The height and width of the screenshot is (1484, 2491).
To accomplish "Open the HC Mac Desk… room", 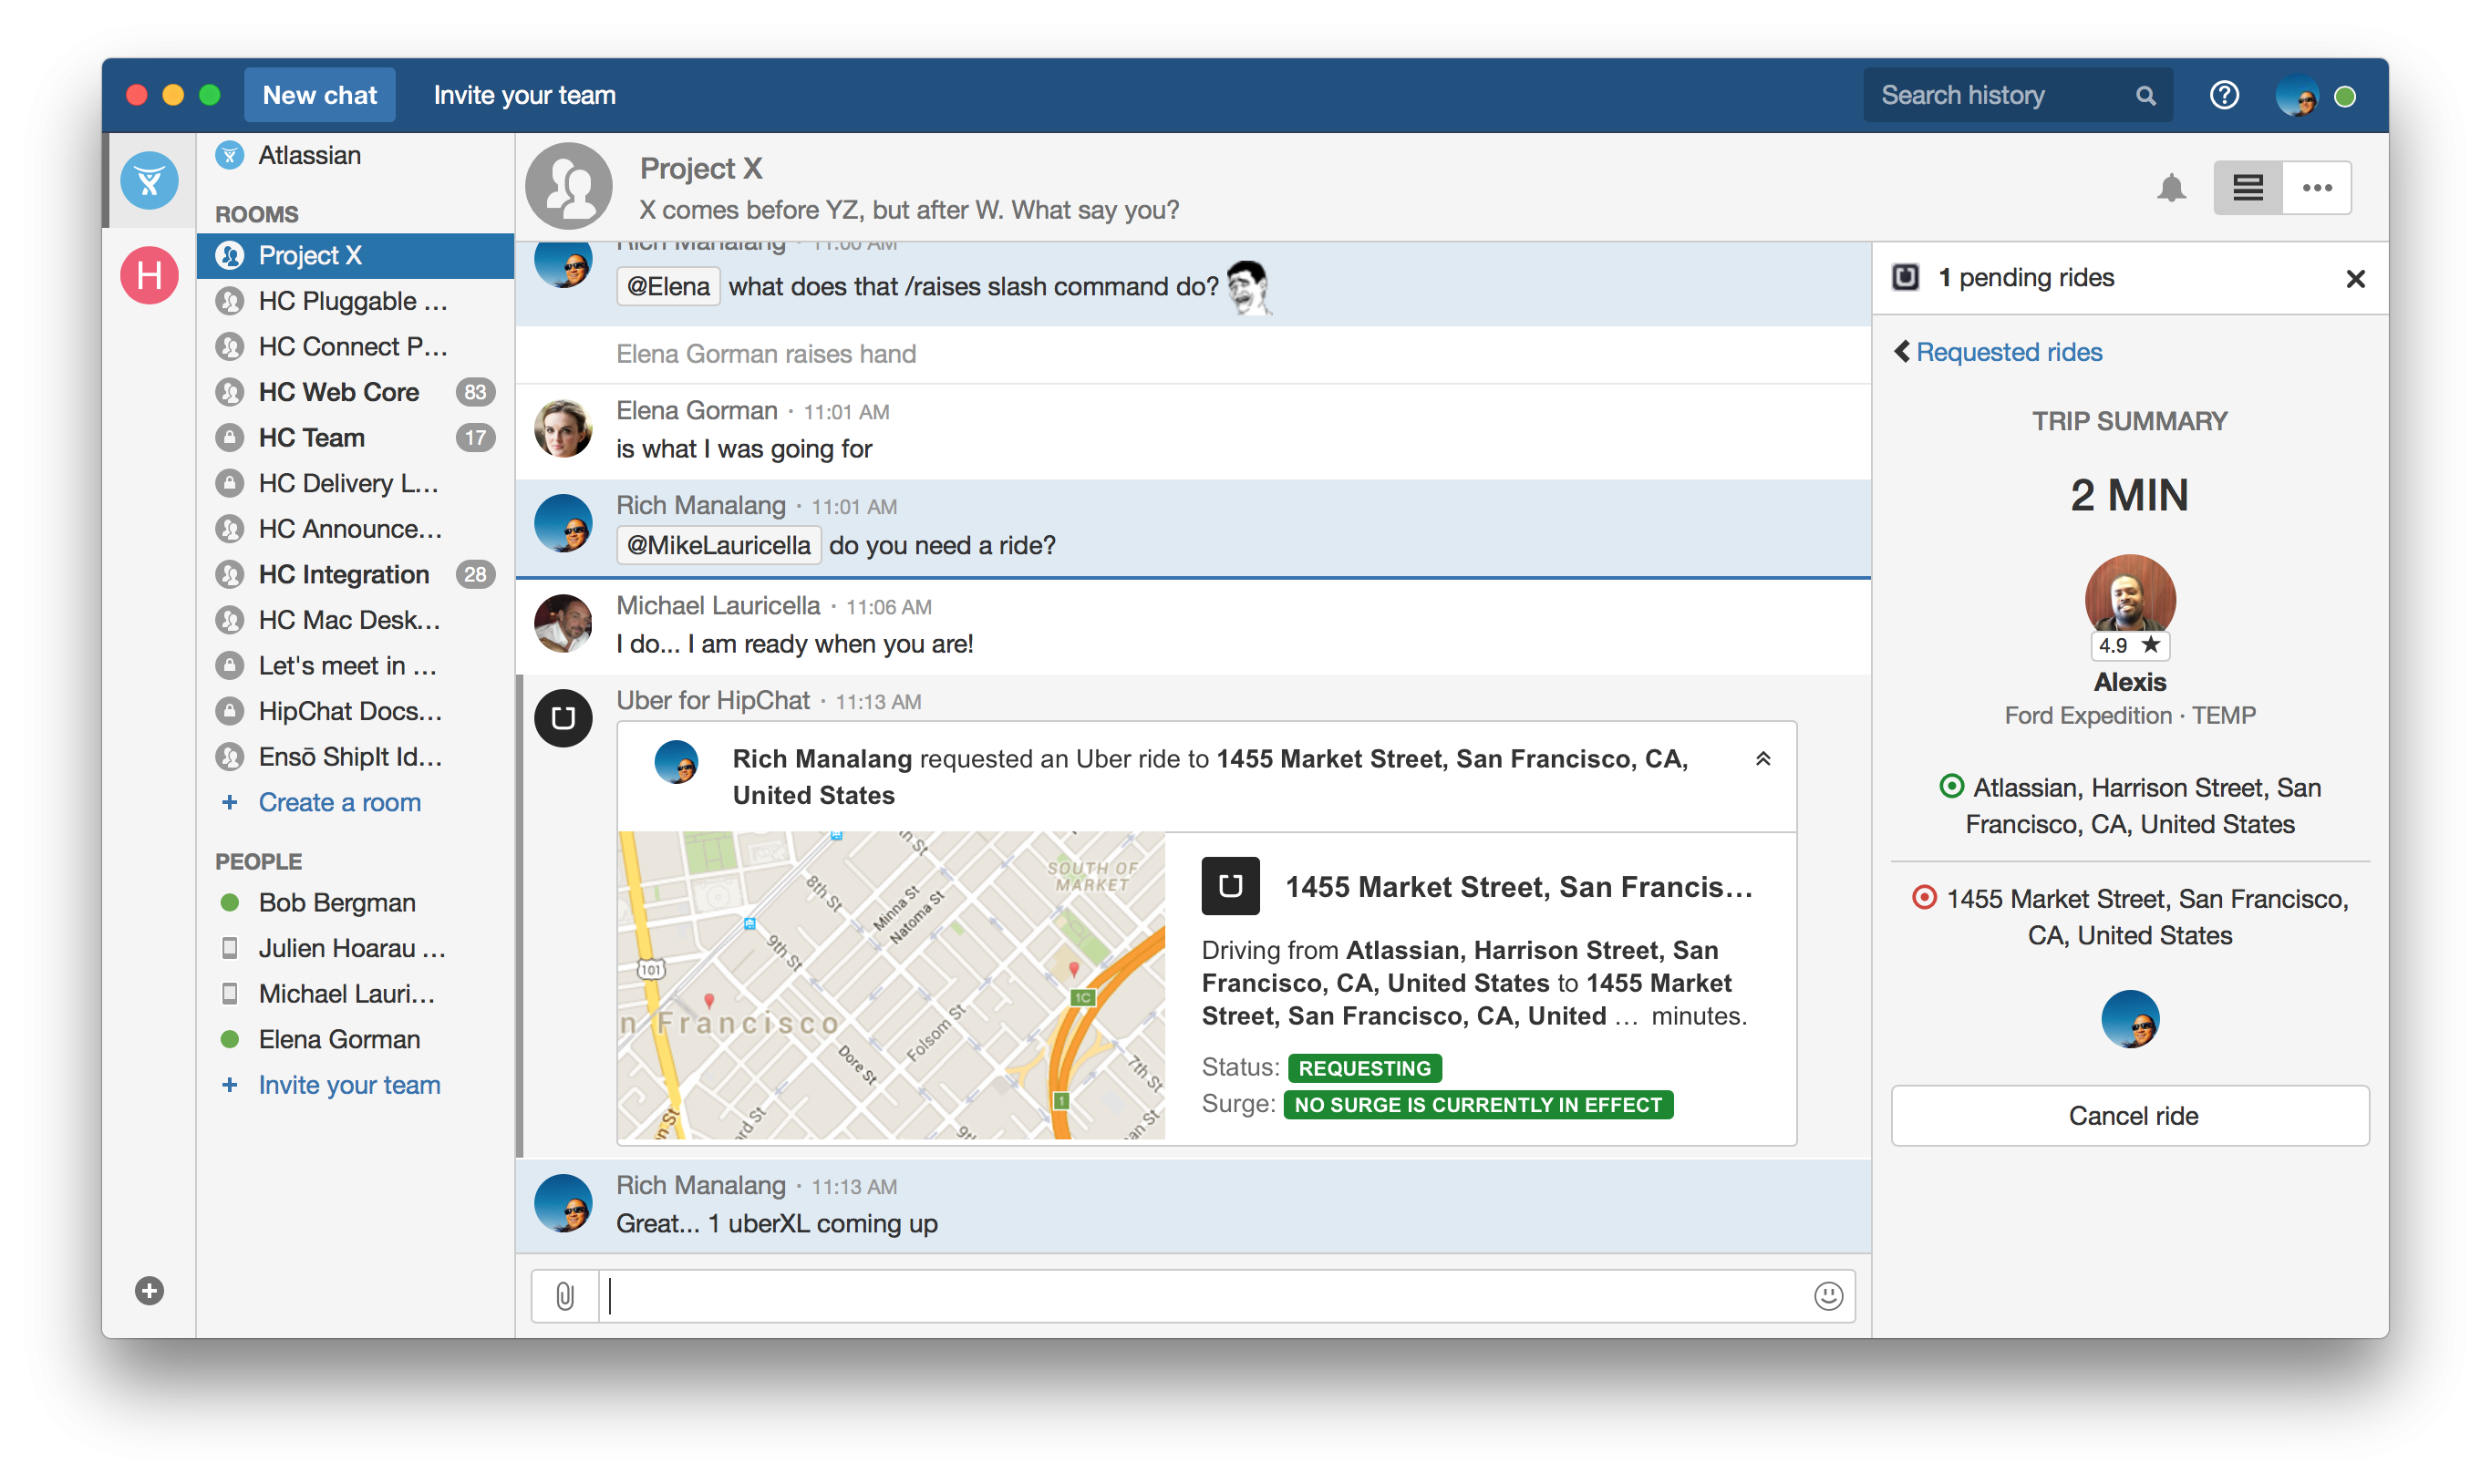I will tap(356, 621).
